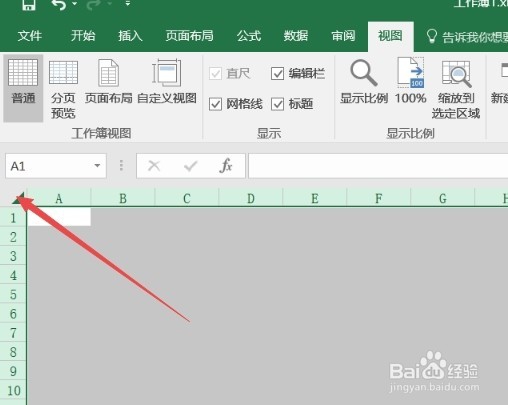Select column B header

pos(123,199)
